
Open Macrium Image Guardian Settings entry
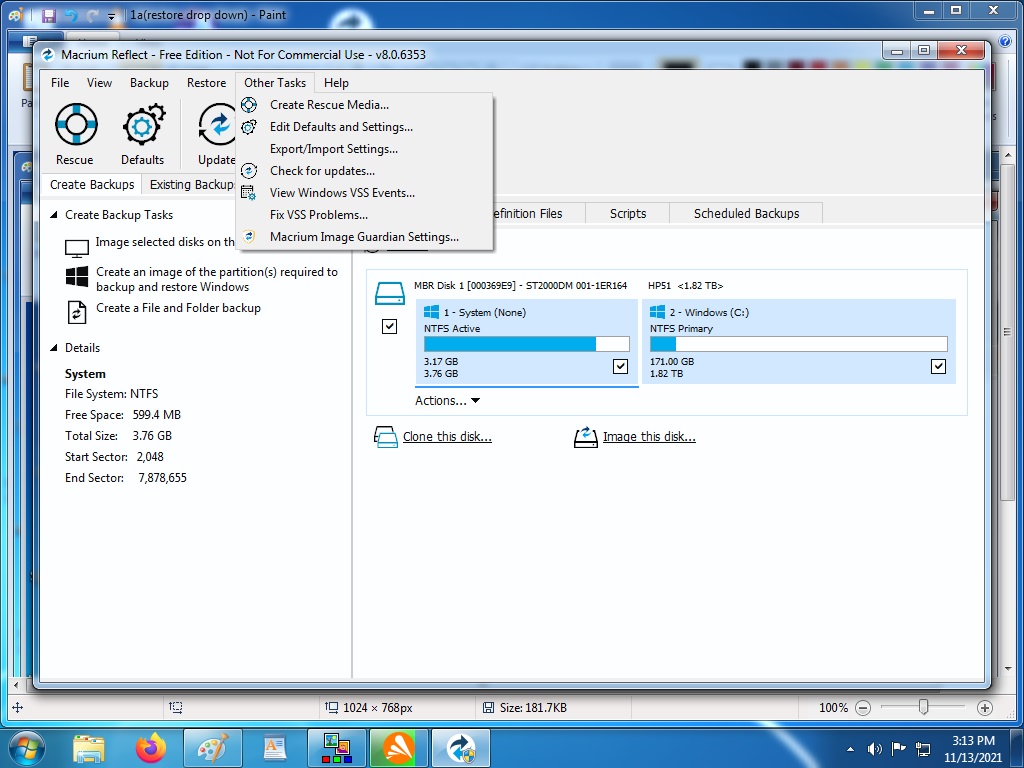pos(364,237)
